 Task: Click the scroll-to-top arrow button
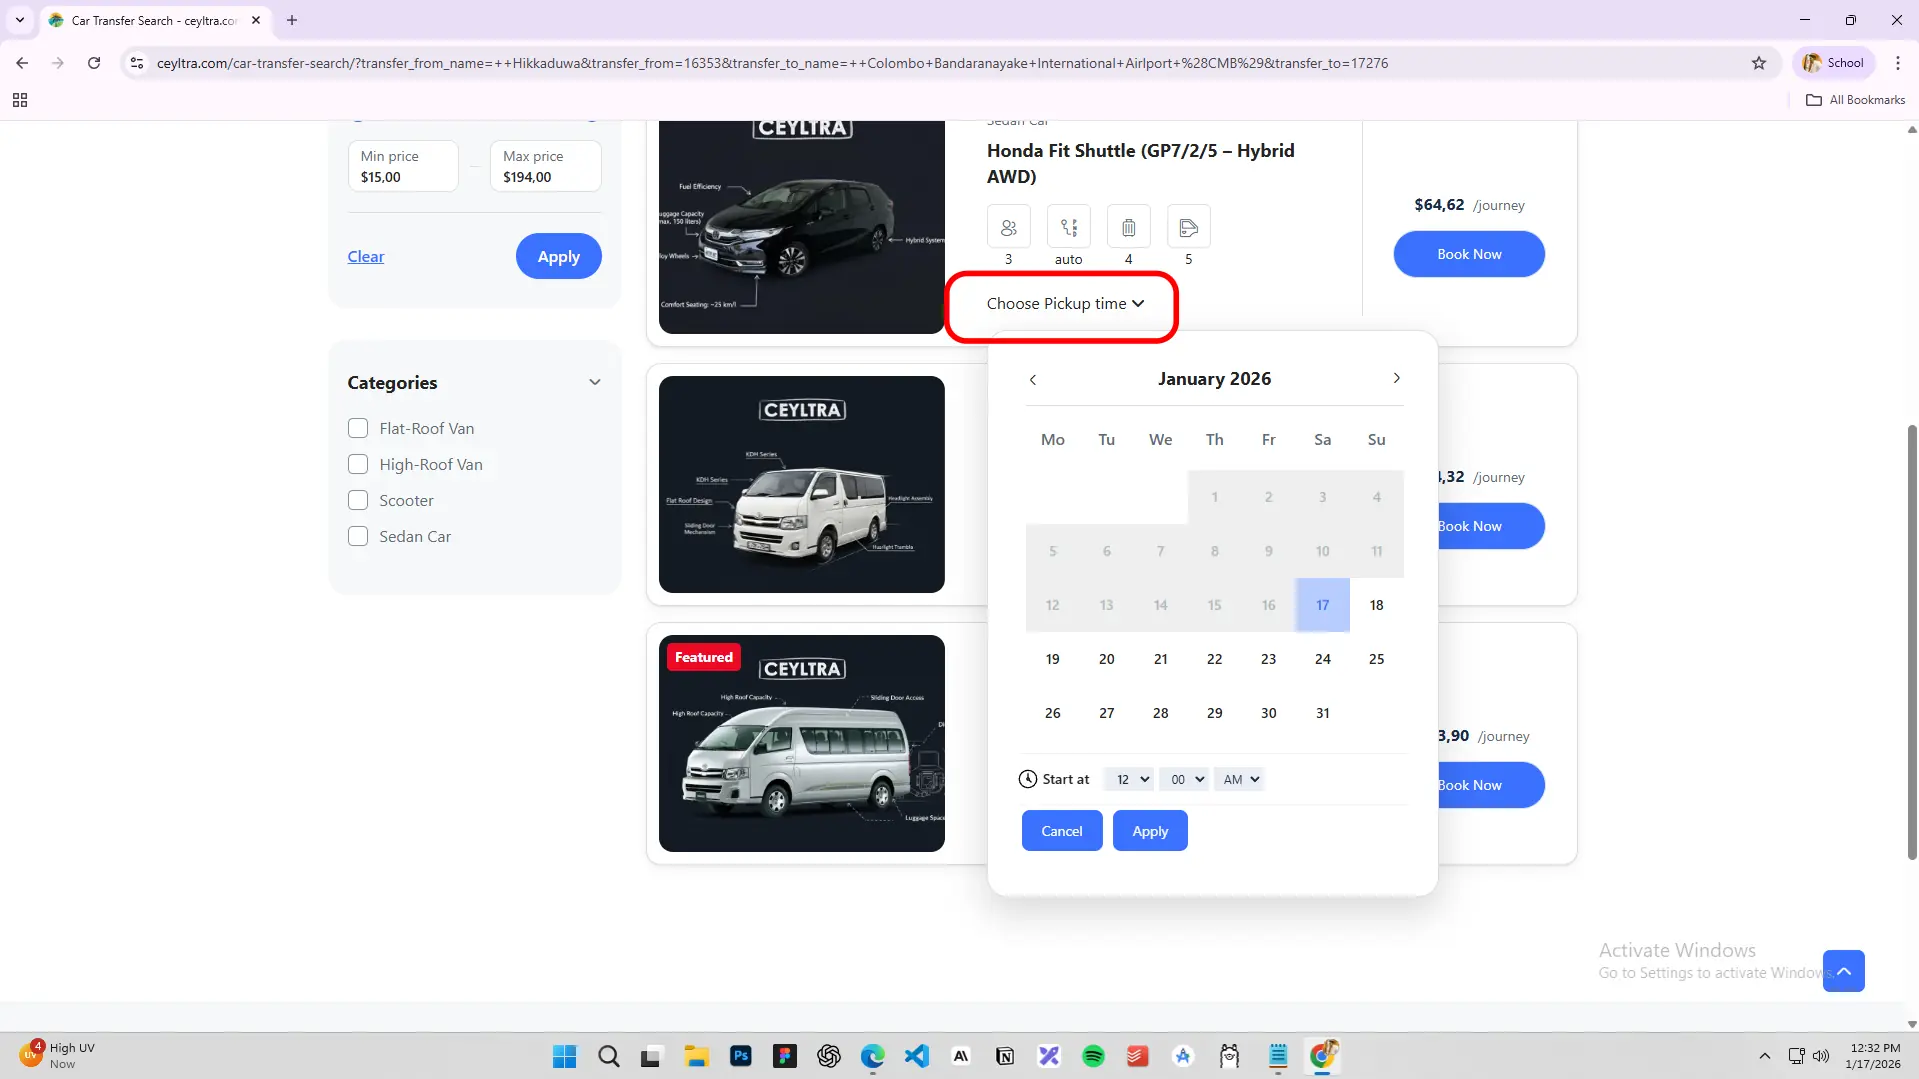pyautogui.click(x=1843, y=970)
